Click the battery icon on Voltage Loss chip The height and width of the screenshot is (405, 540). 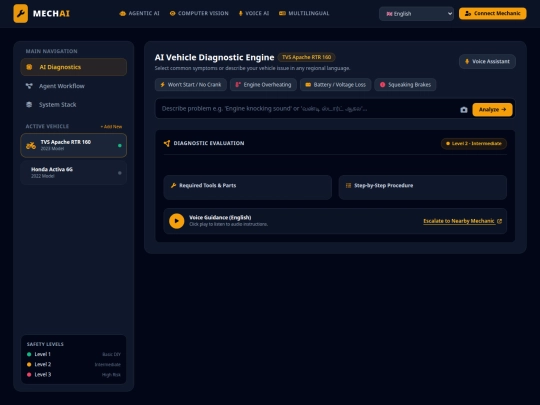pyautogui.click(x=308, y=85)
